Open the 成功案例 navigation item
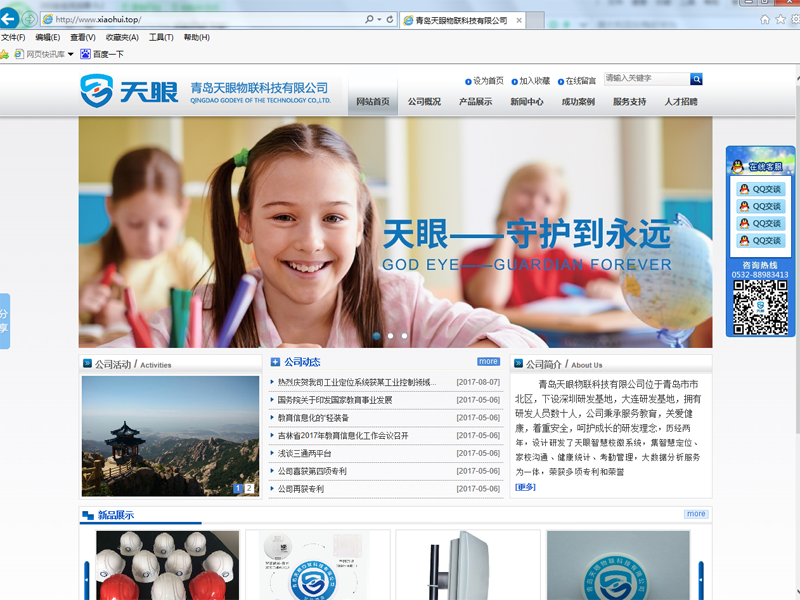The height and width of the screenshot is (600, 800). tap(578, 102)
